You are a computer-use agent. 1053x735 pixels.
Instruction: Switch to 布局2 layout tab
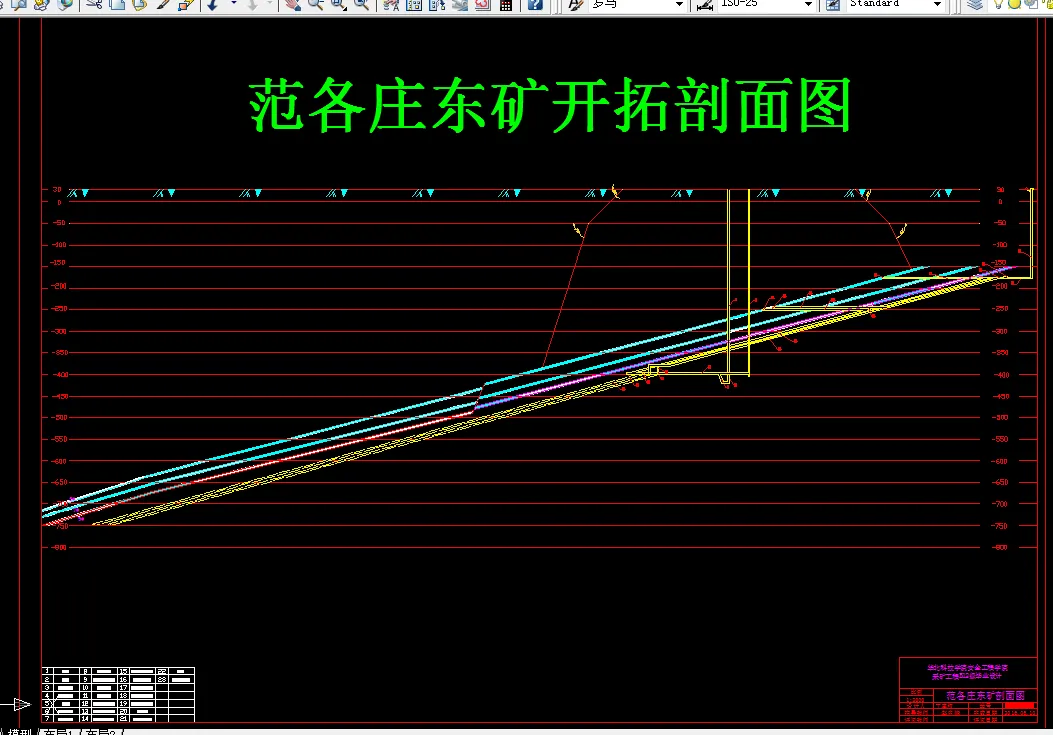point(101,732)
